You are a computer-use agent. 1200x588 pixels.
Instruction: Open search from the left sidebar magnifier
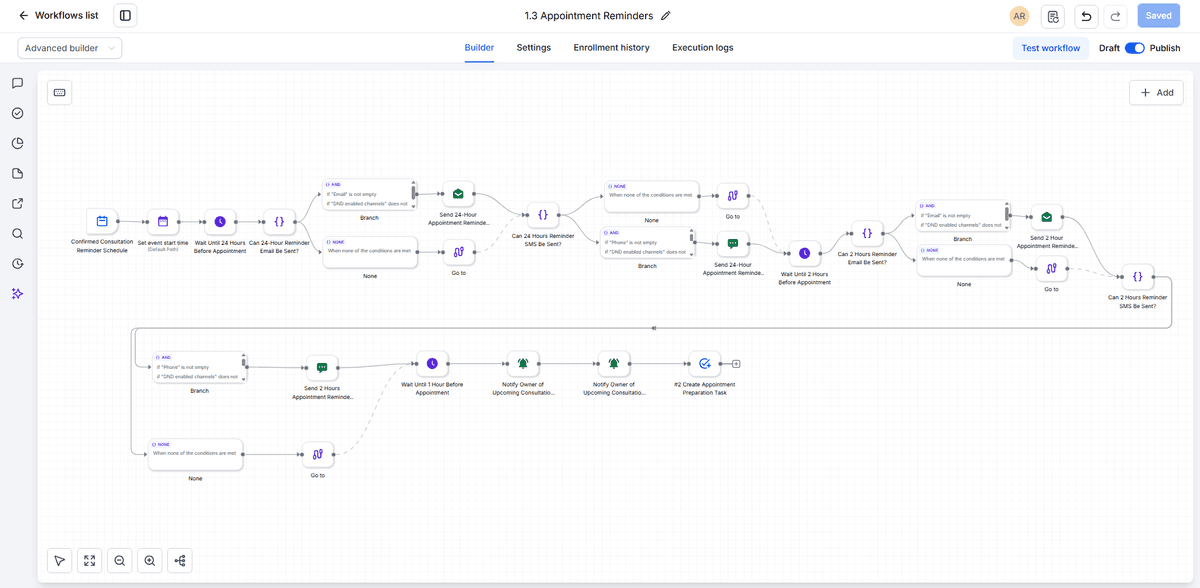tap(17, 234)
